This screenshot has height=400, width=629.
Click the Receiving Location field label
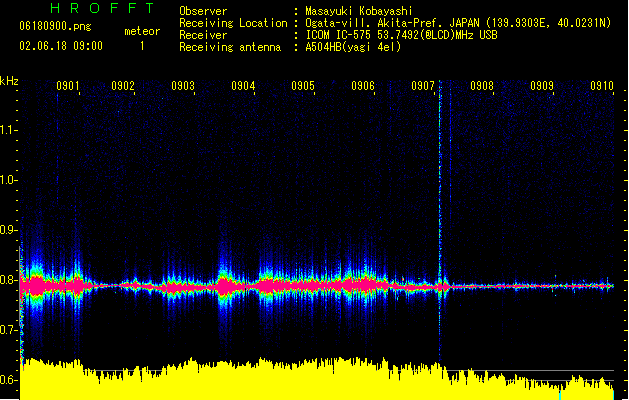[x=233, y=23]
